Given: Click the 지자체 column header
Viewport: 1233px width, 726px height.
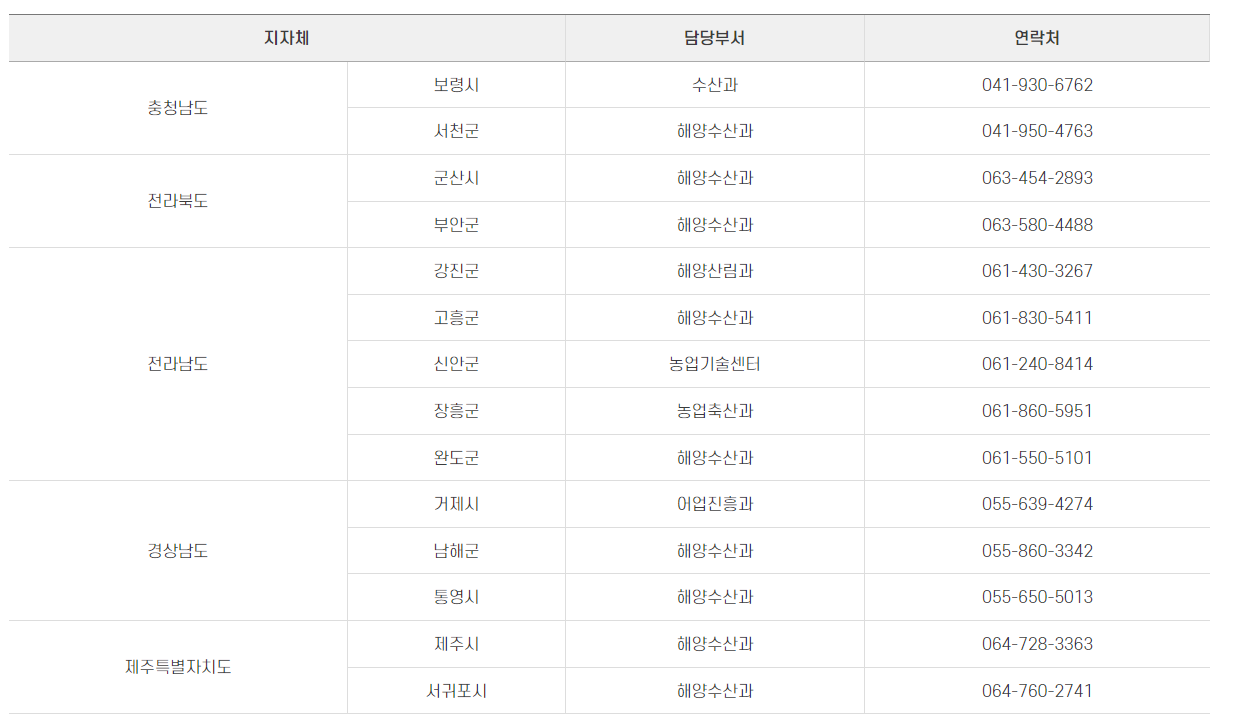Looking at the screenshot, I should click(x=287, y=38).
